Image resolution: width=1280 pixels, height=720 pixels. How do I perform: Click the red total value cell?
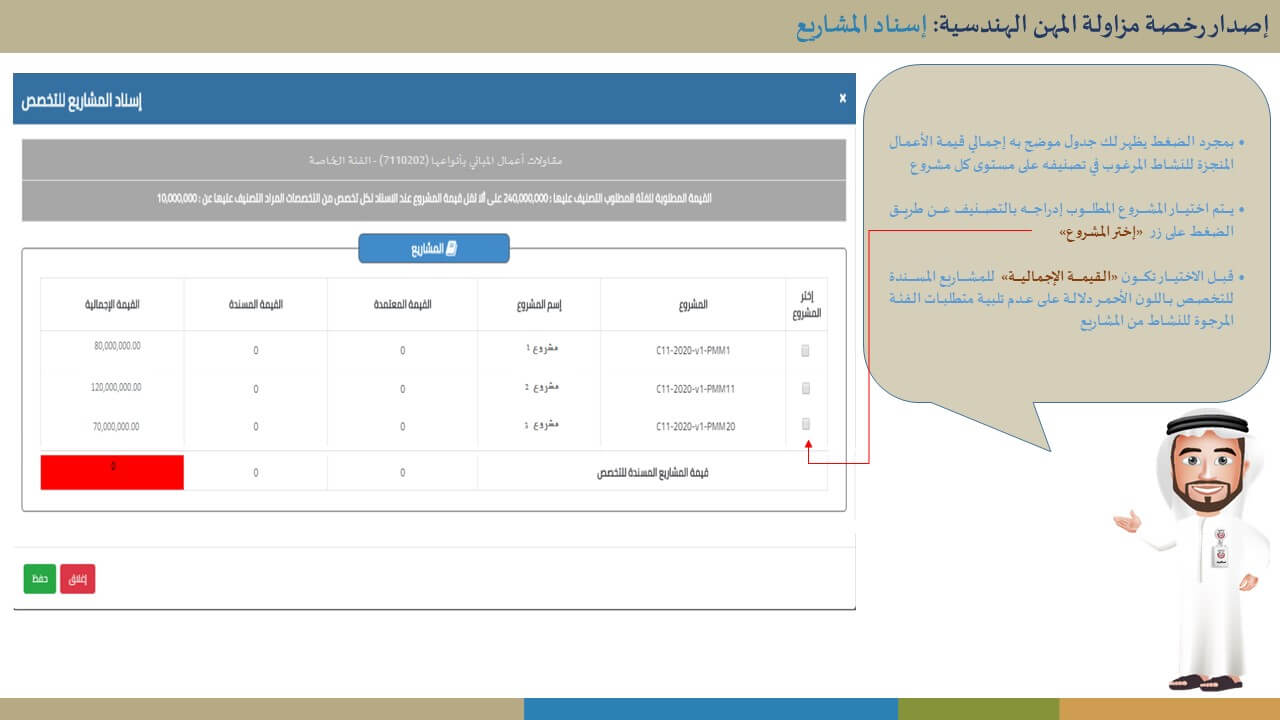112,472
